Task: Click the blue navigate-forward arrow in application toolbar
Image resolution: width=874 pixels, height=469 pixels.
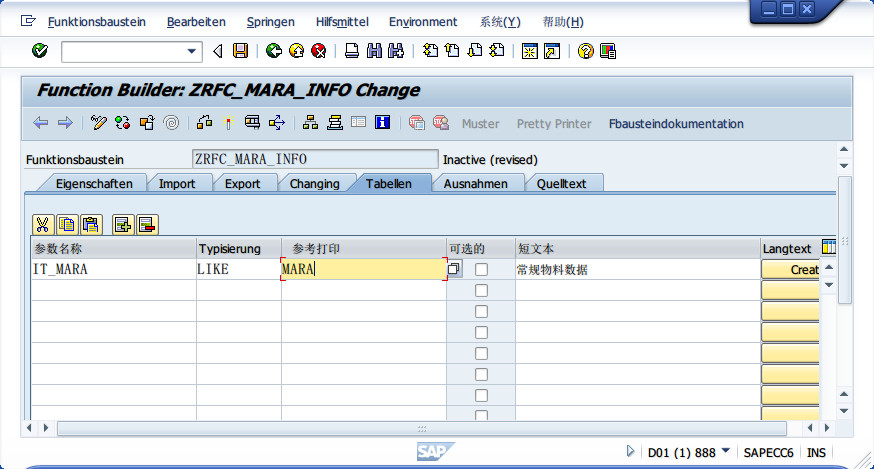Action: click(65, 123)
